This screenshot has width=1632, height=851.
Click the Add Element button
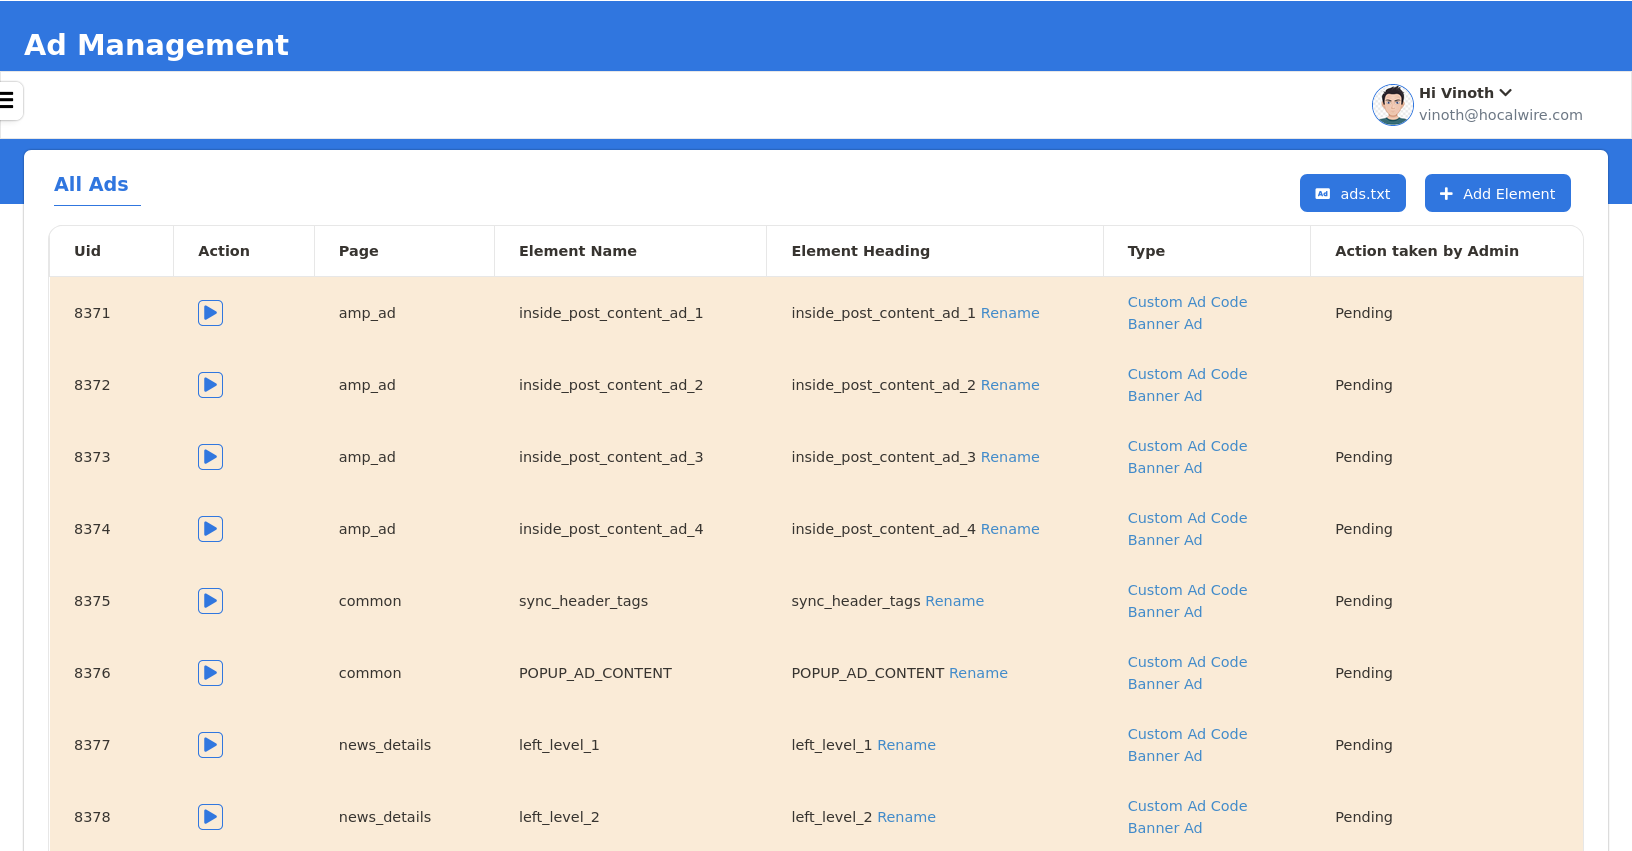[x=1497, y=193]
